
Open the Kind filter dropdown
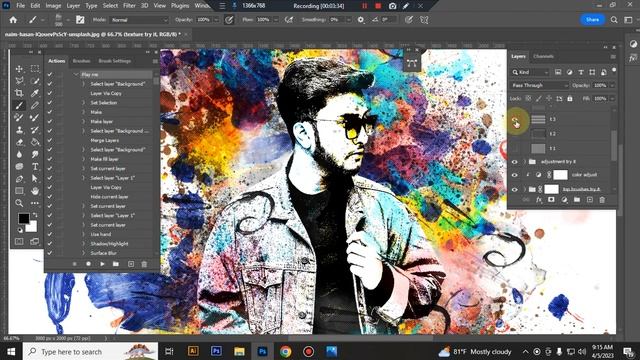(530, 72)
